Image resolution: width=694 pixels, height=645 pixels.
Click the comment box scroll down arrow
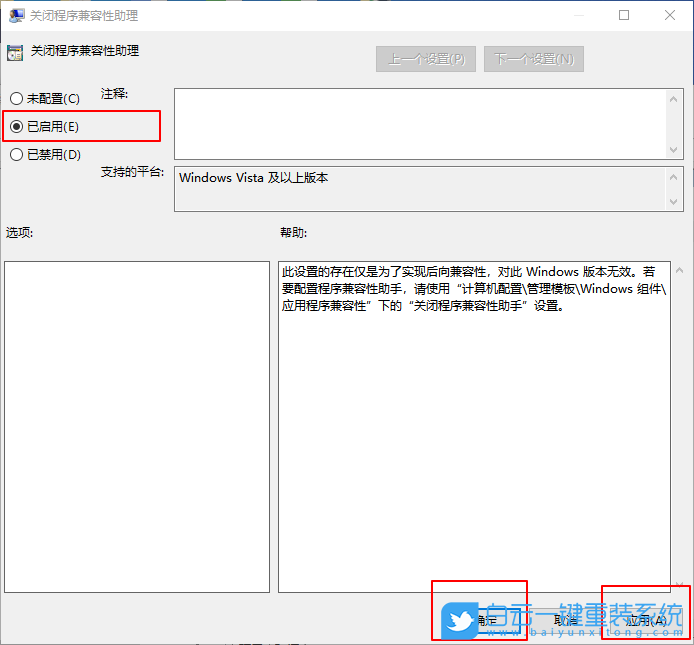(x=674, y=150)
